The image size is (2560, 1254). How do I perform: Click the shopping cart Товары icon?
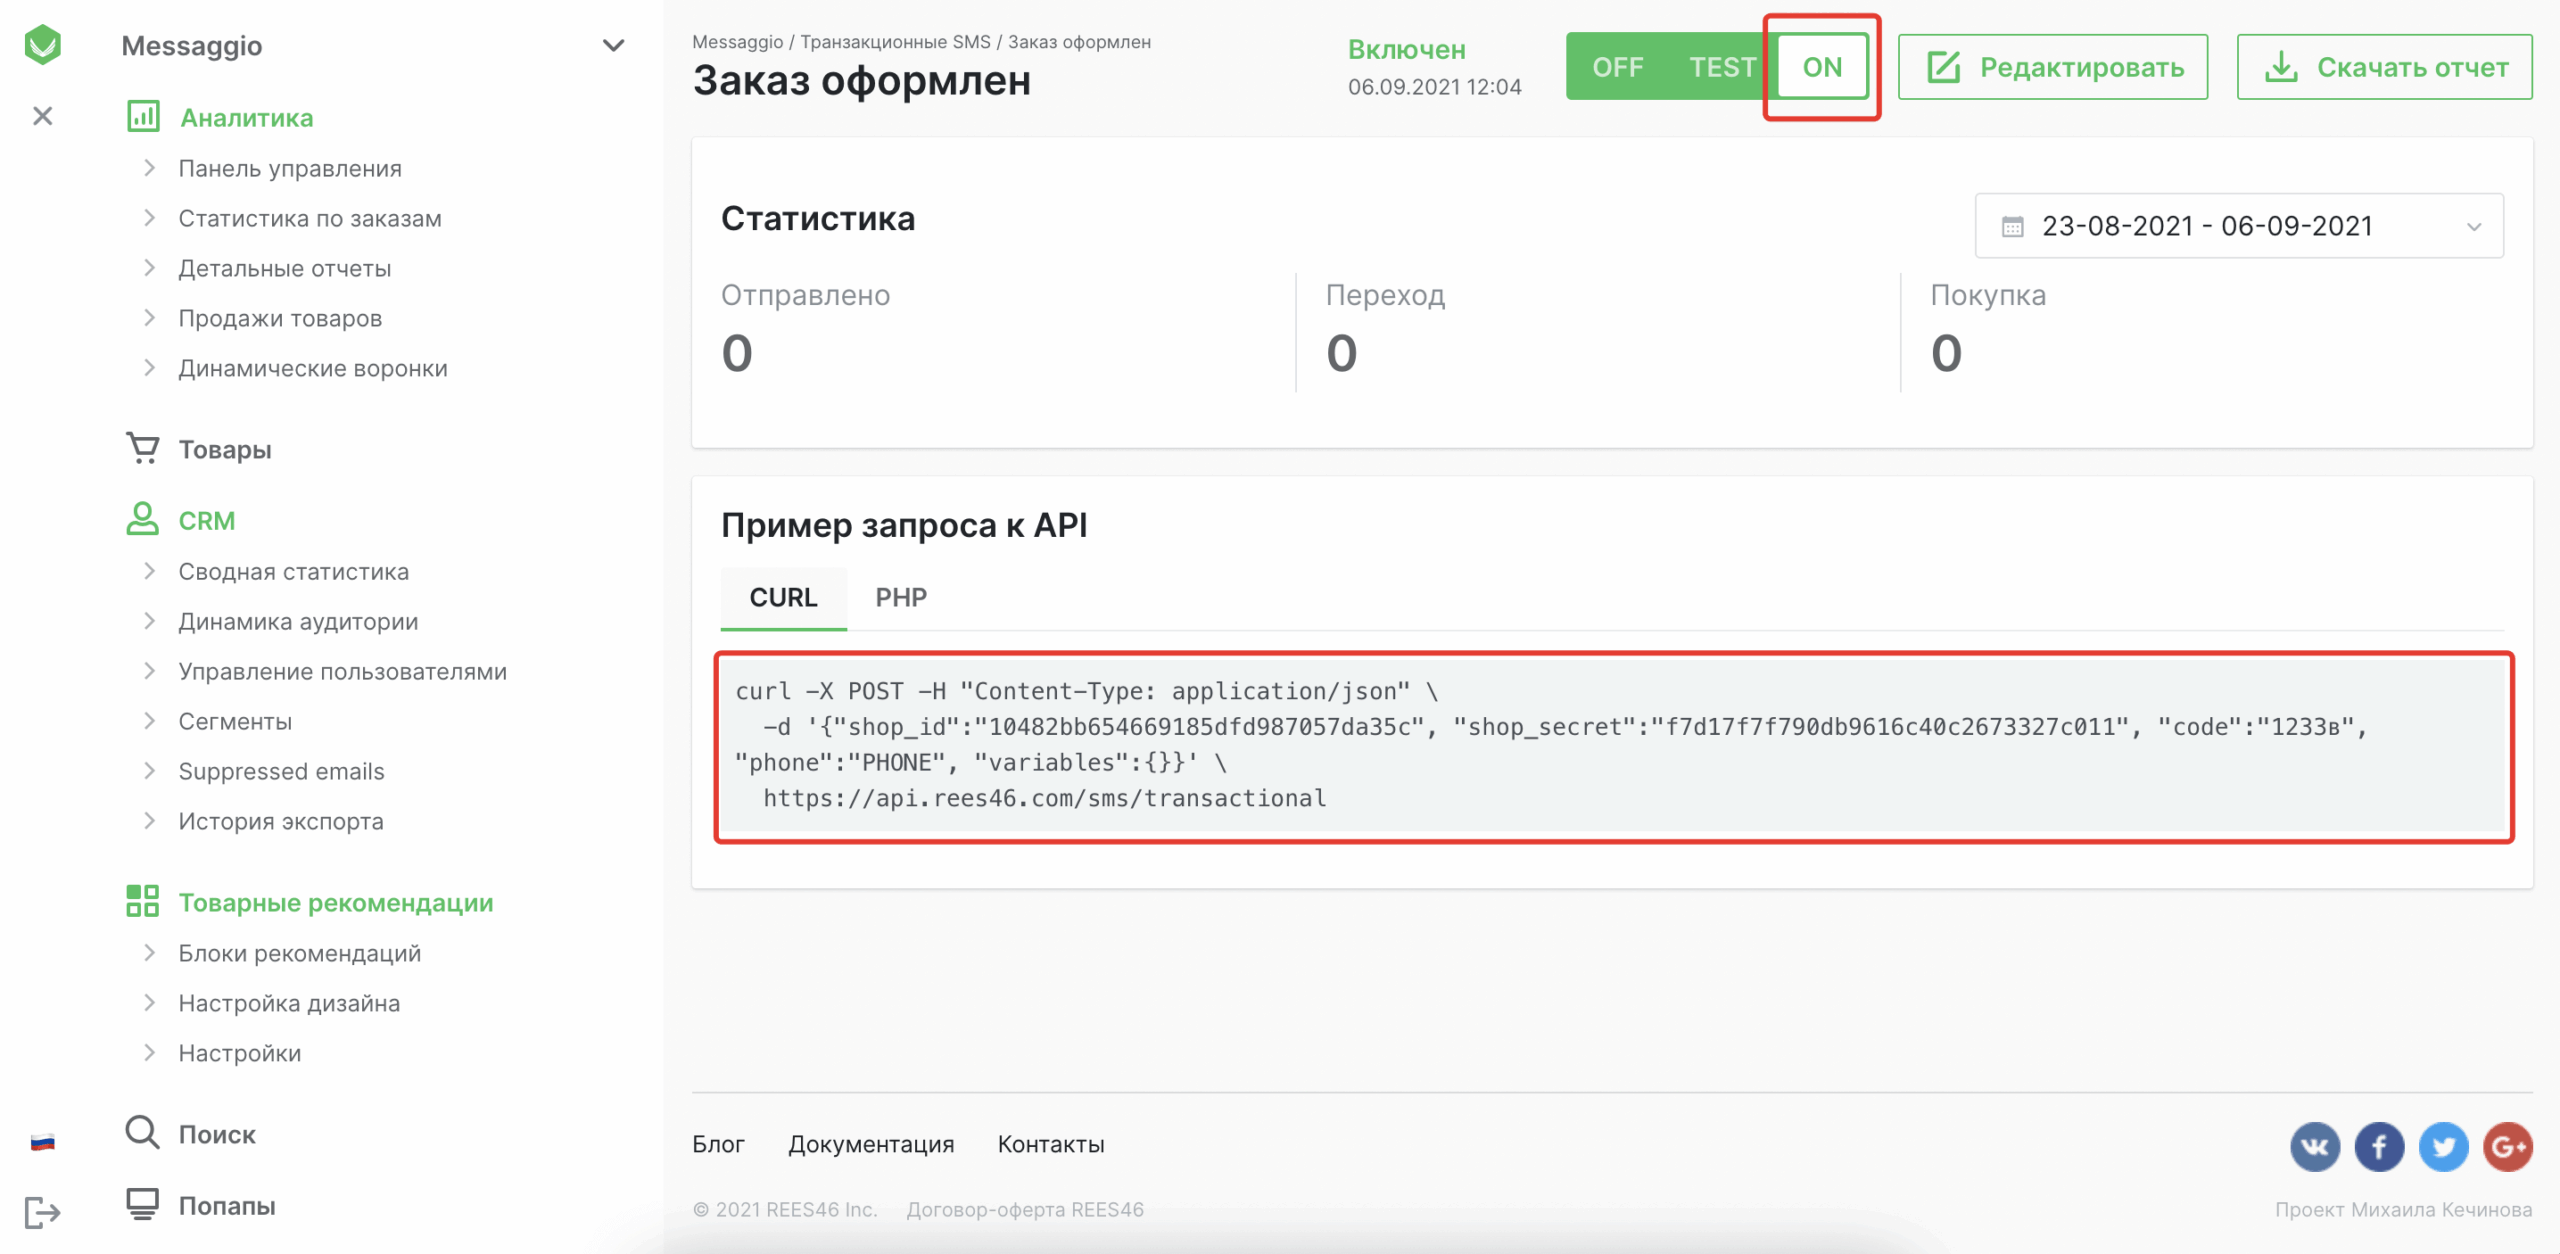(x=143, y=448)
